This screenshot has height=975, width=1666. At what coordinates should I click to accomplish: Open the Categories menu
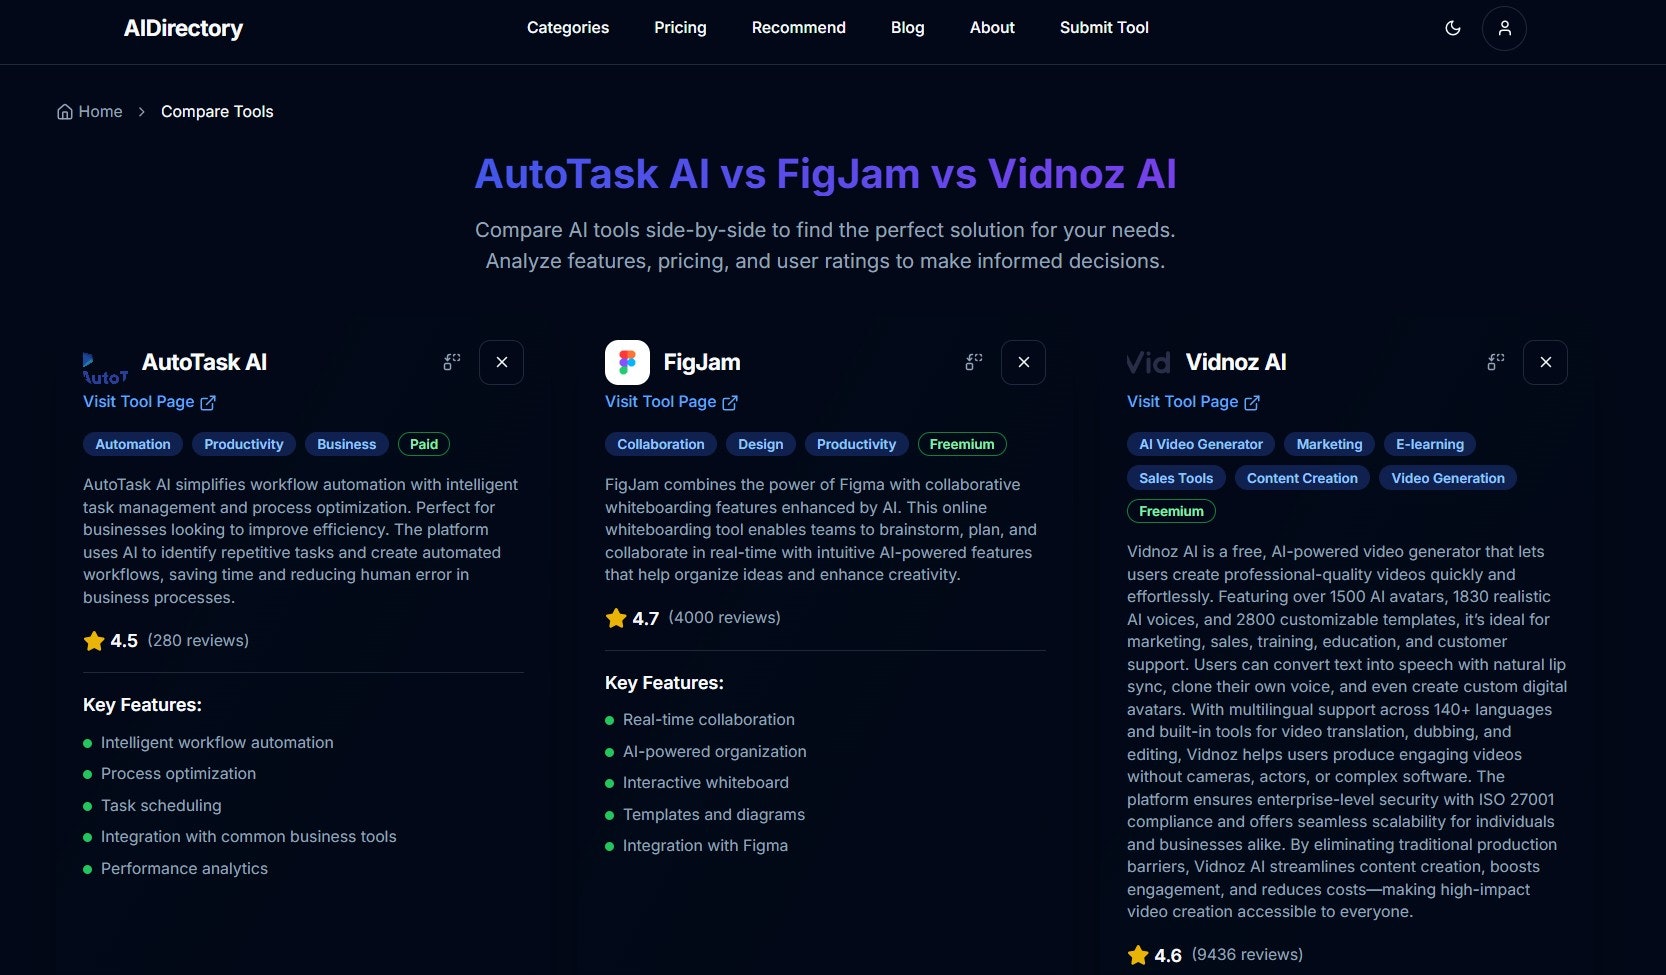coord(568,28)
